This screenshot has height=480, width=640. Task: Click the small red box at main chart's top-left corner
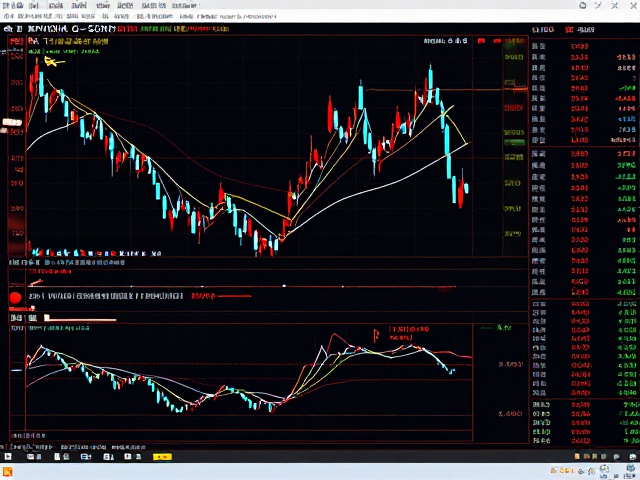[16, 41]
